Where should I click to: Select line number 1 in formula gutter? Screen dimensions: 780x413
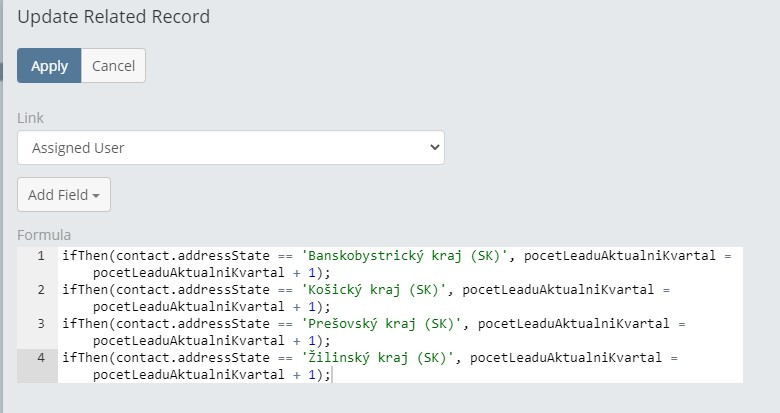click(x=41, y=256)
